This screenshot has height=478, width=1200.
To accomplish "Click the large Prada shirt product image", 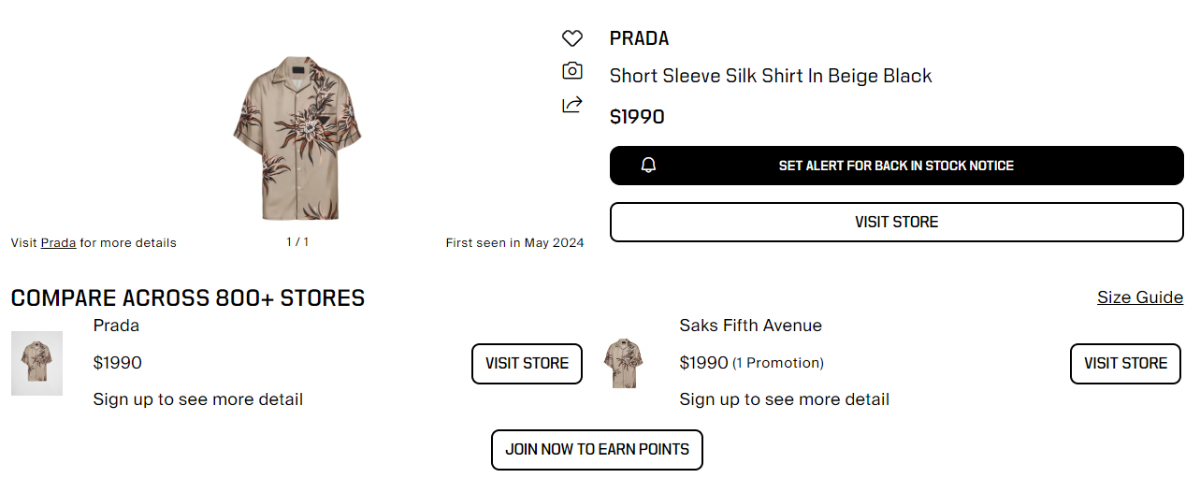I will (x=297, y=138).
